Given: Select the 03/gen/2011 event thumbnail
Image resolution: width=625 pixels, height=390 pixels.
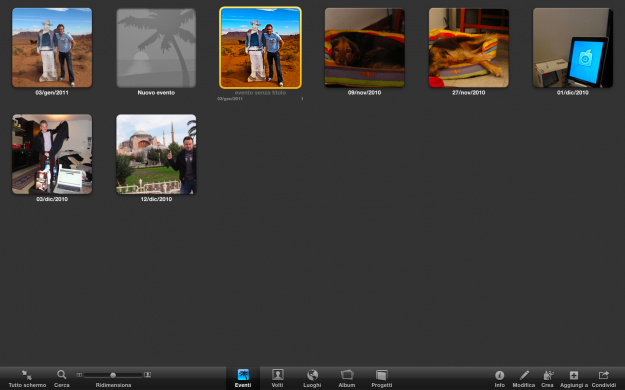Looking at the screenshot, I should point(52,47).
